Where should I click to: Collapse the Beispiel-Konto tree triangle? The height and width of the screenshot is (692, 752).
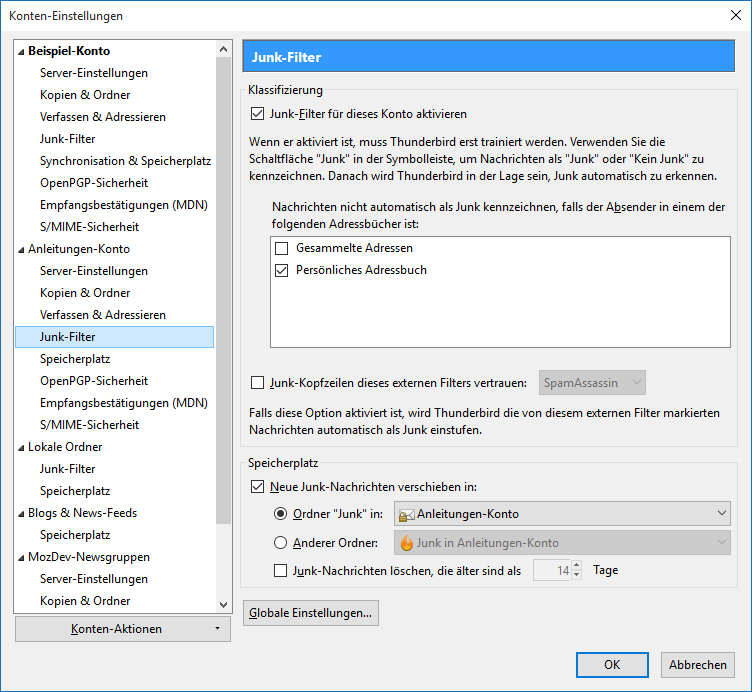tap(21, 52)
